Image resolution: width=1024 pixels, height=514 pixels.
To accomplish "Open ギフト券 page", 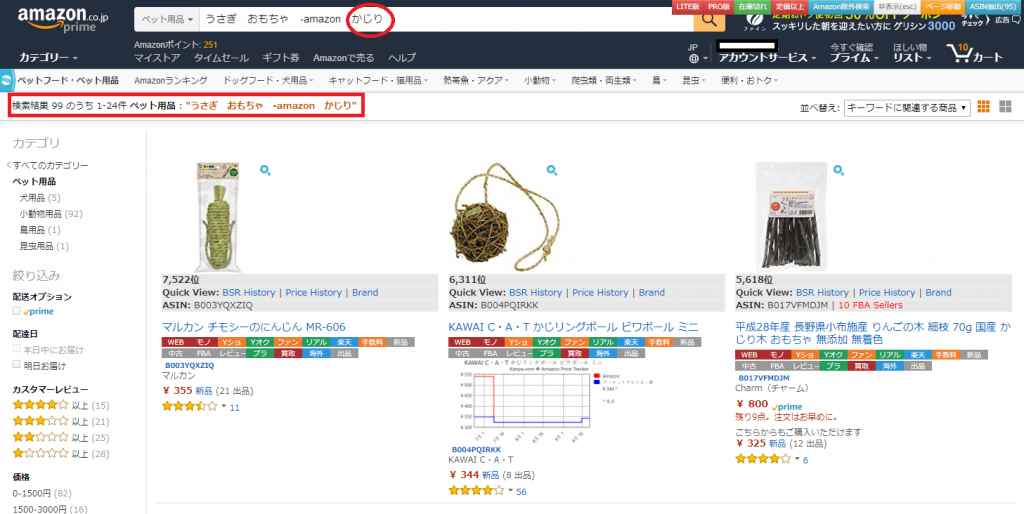I will (281, 57).
